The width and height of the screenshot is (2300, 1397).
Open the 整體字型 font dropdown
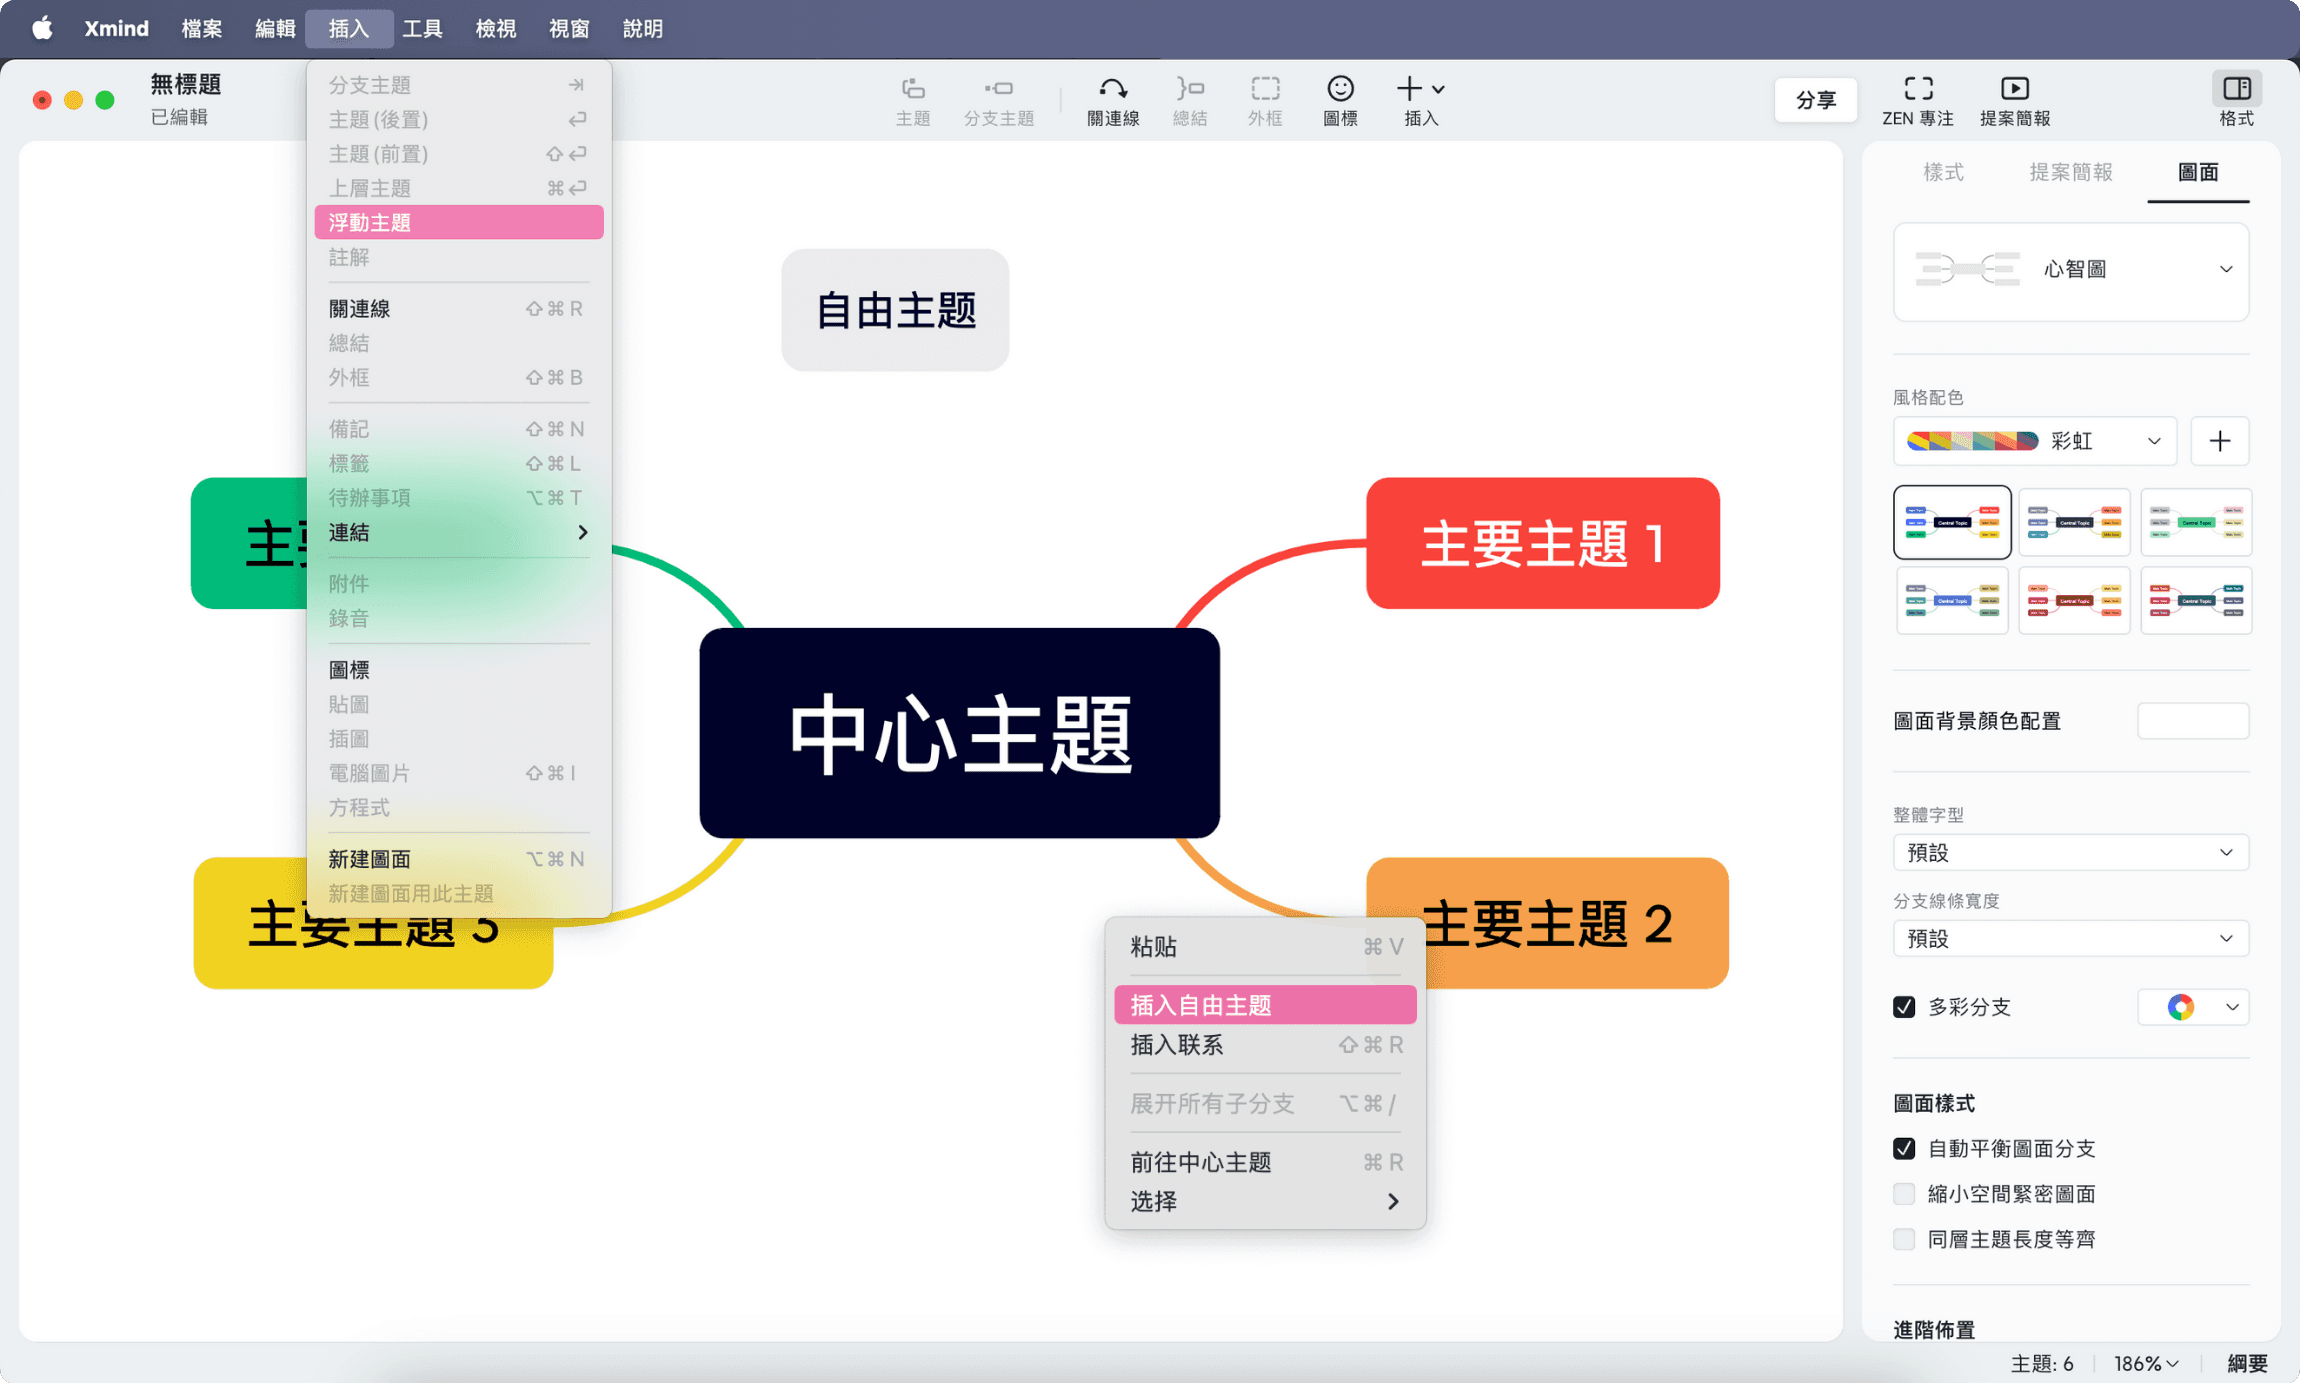(x=2069, y=851)
